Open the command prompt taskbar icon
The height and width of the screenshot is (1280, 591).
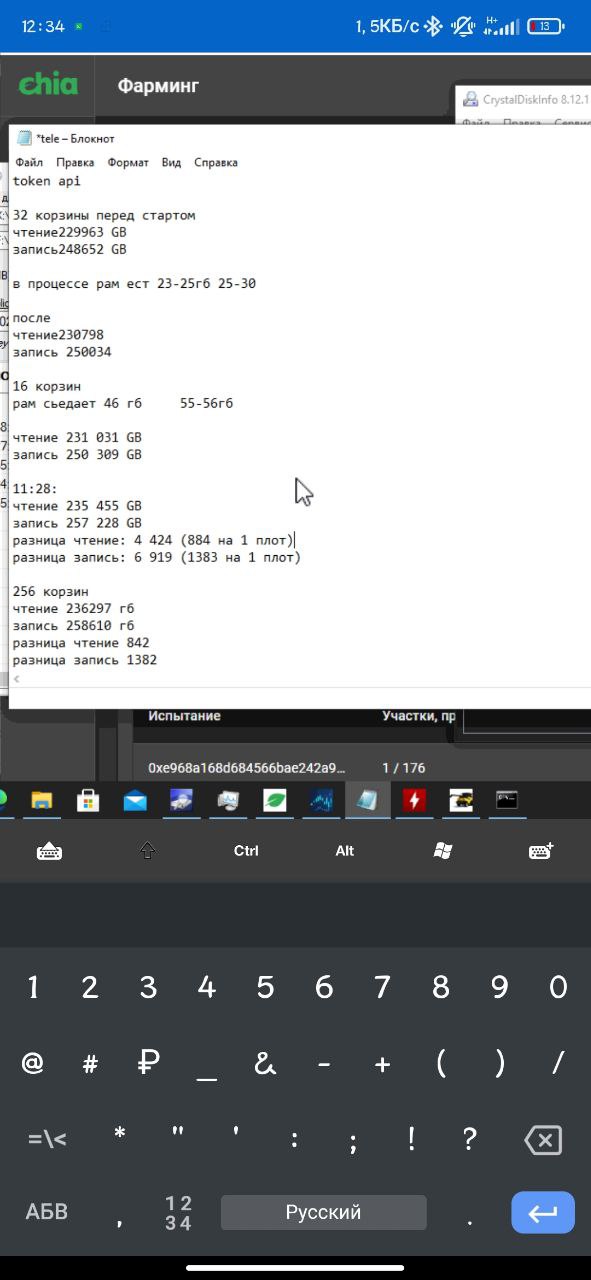coord(507,800)
